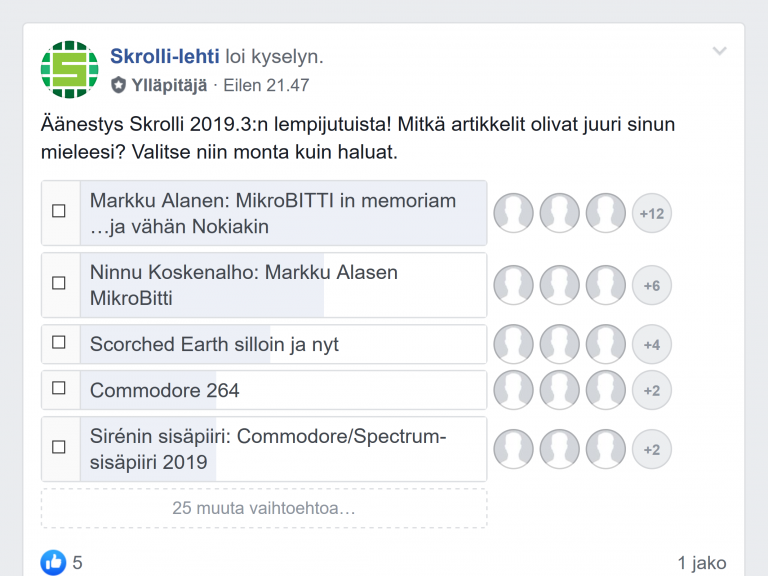Screen dimensions: 768x576
Task: Open the post options chevron menu
Action: [x=719, y=52]
